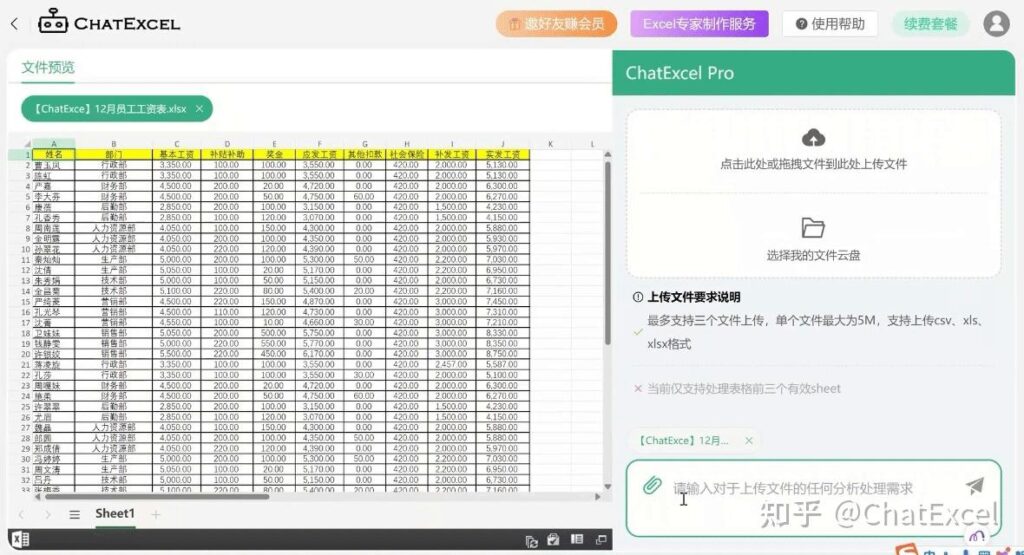
Task: Switch to the 文件预览 tab
Action: pos(48,67)
